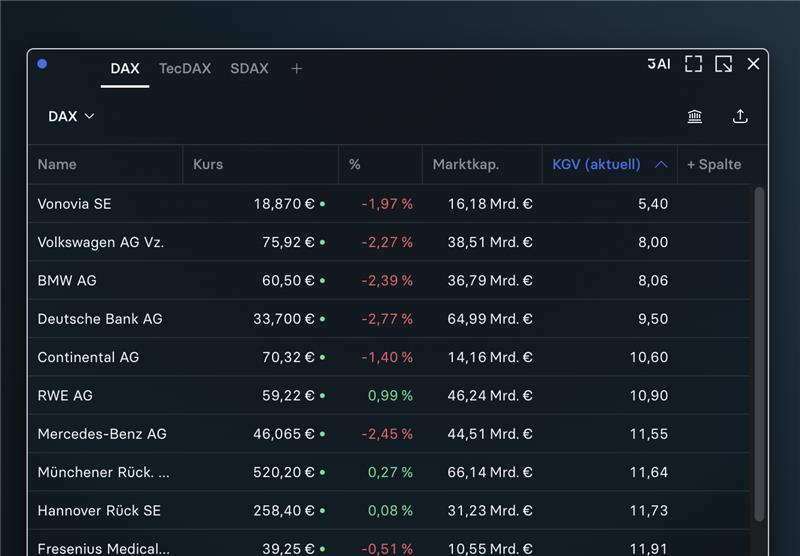Click RWE market cap 46,24 Mrd. €
The height and width of the screenshot is (556, 800).
click(490, 395)
